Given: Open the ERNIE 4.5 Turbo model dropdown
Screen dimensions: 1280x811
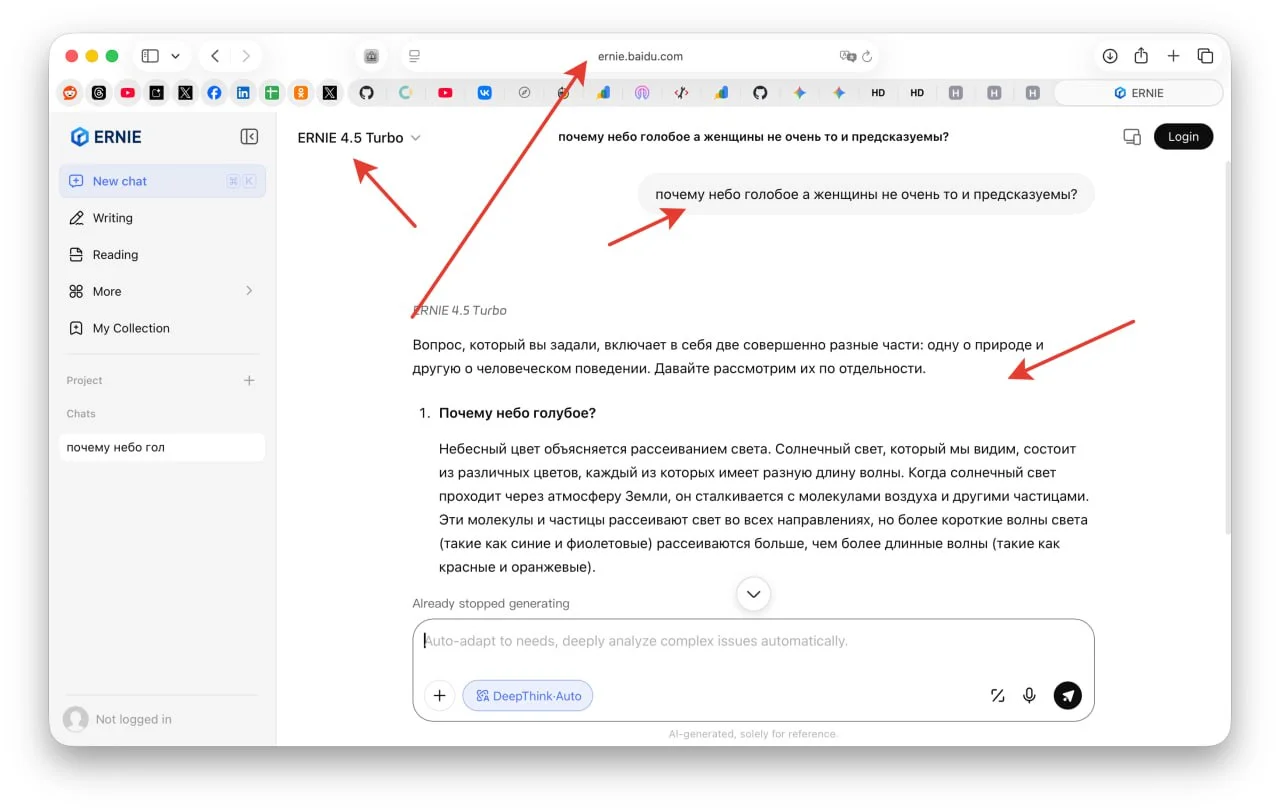Looking at the screenshot, I should [x=358, y=138].
